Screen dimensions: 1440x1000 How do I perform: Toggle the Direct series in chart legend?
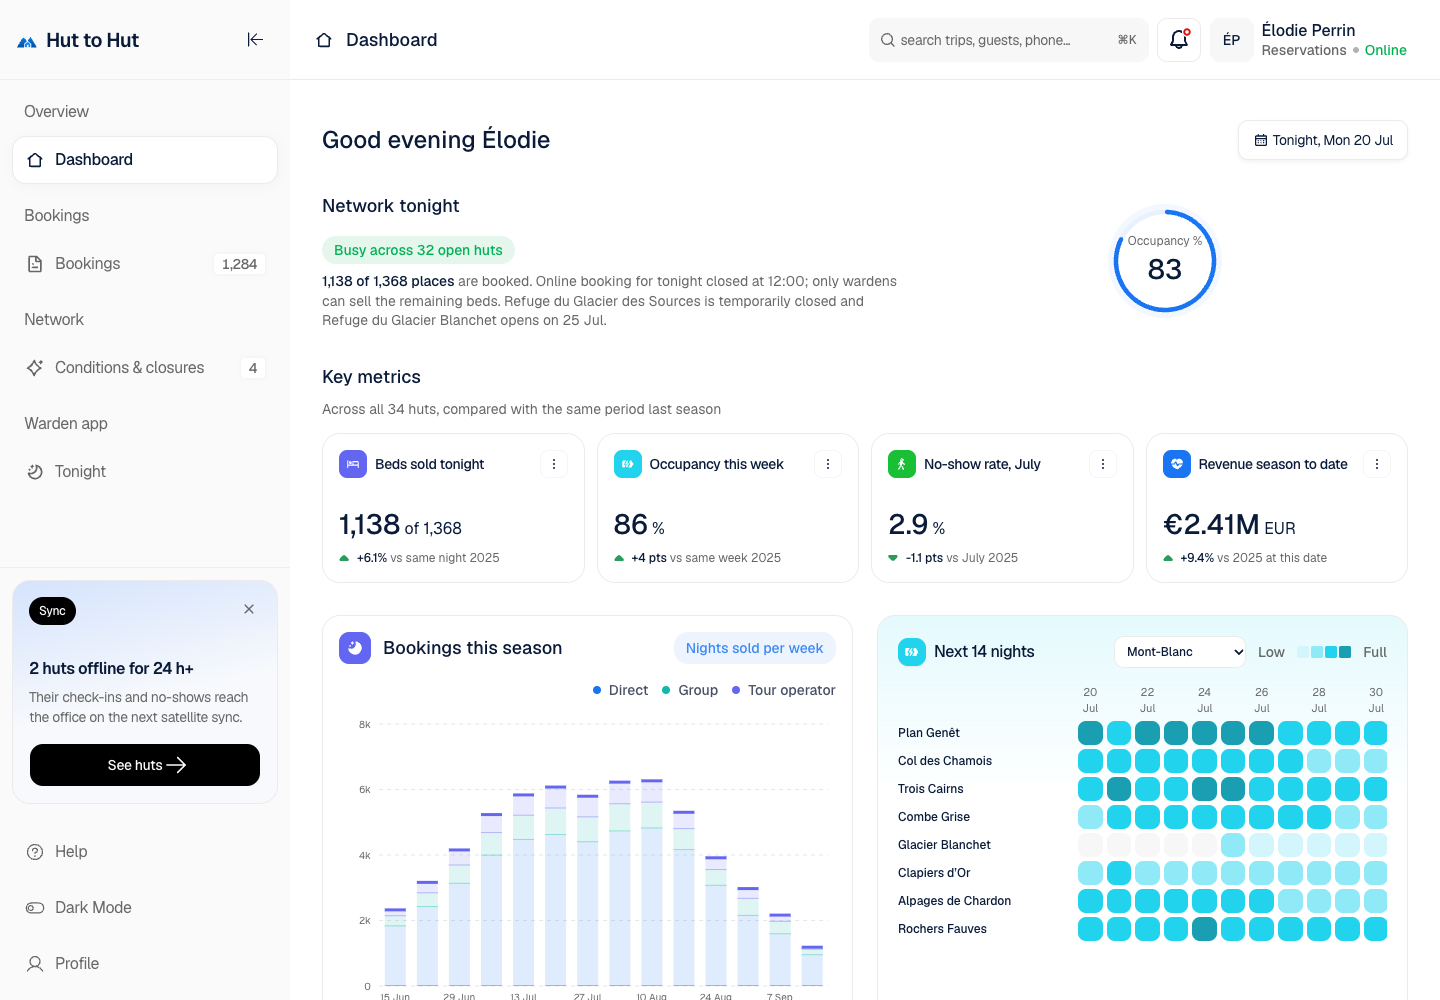point(620,690)
